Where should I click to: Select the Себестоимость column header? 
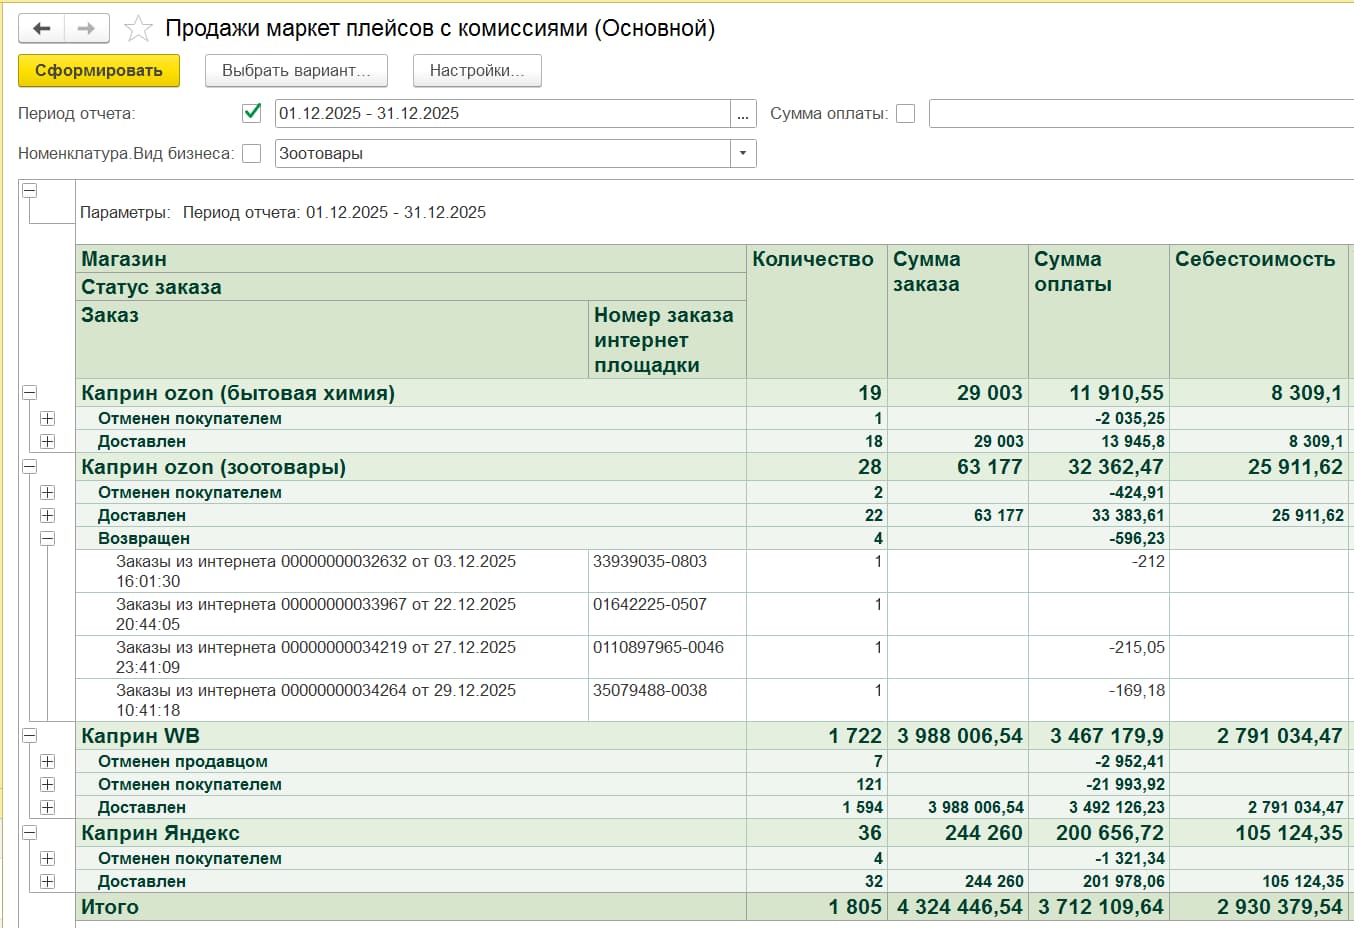pos(1259,311)
